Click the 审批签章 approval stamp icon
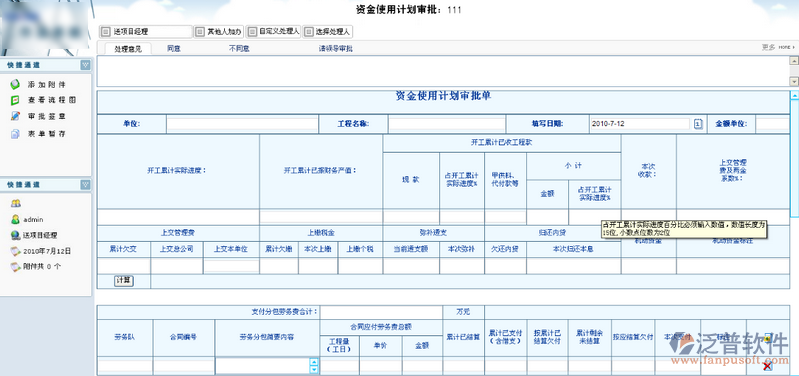Screen dimensions: 799x376 pyautogui.click(x=16, y=116)
